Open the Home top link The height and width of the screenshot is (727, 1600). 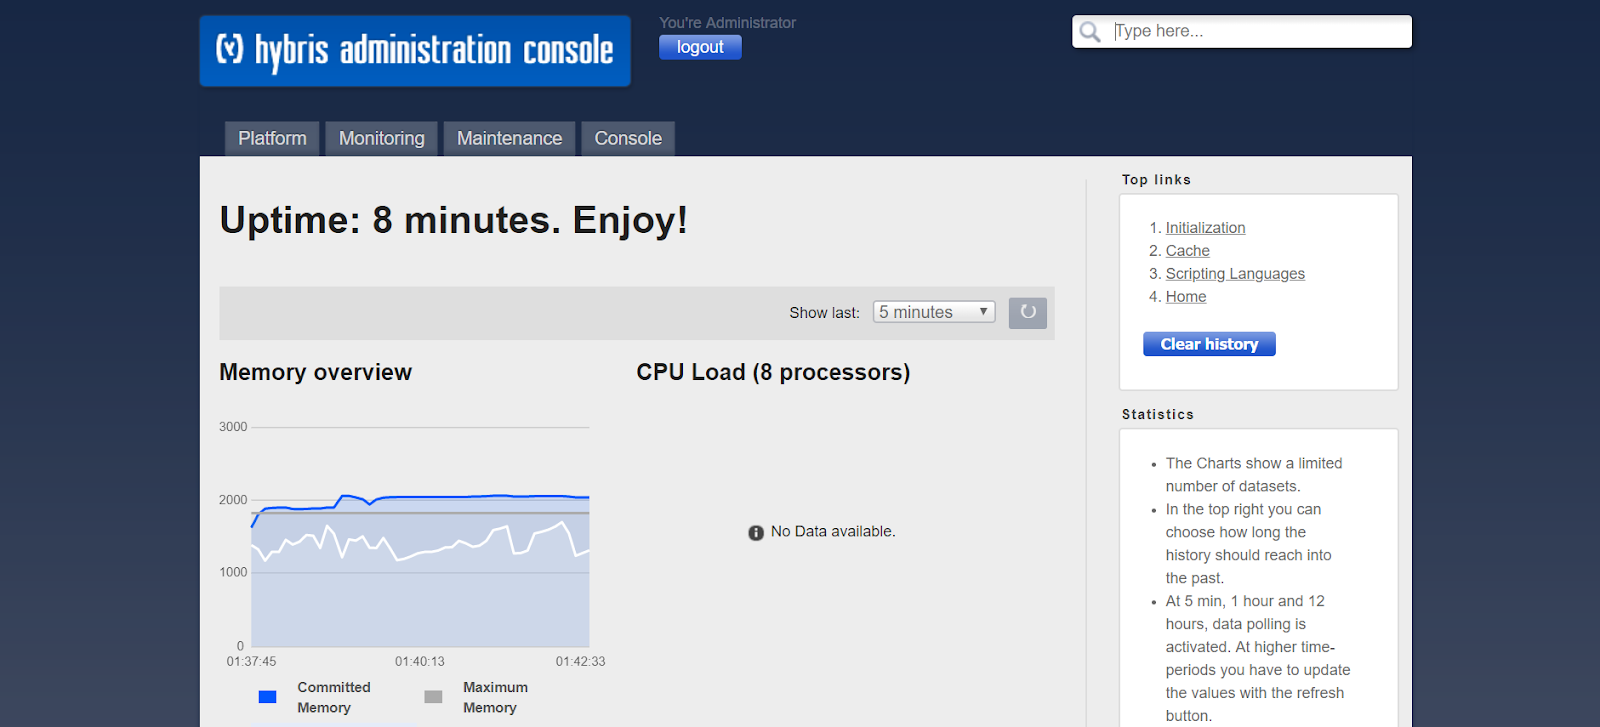click(1186, 297)
